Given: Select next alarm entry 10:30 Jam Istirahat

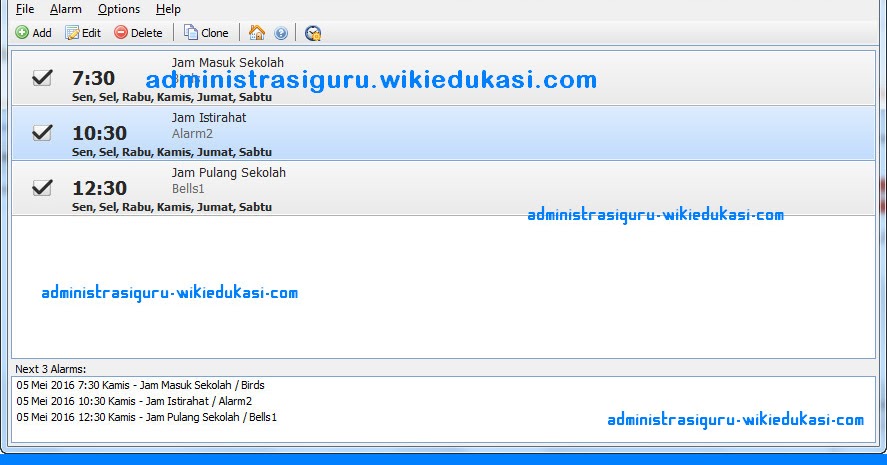Looking at the screenshot, I should (x=134, y=401).
